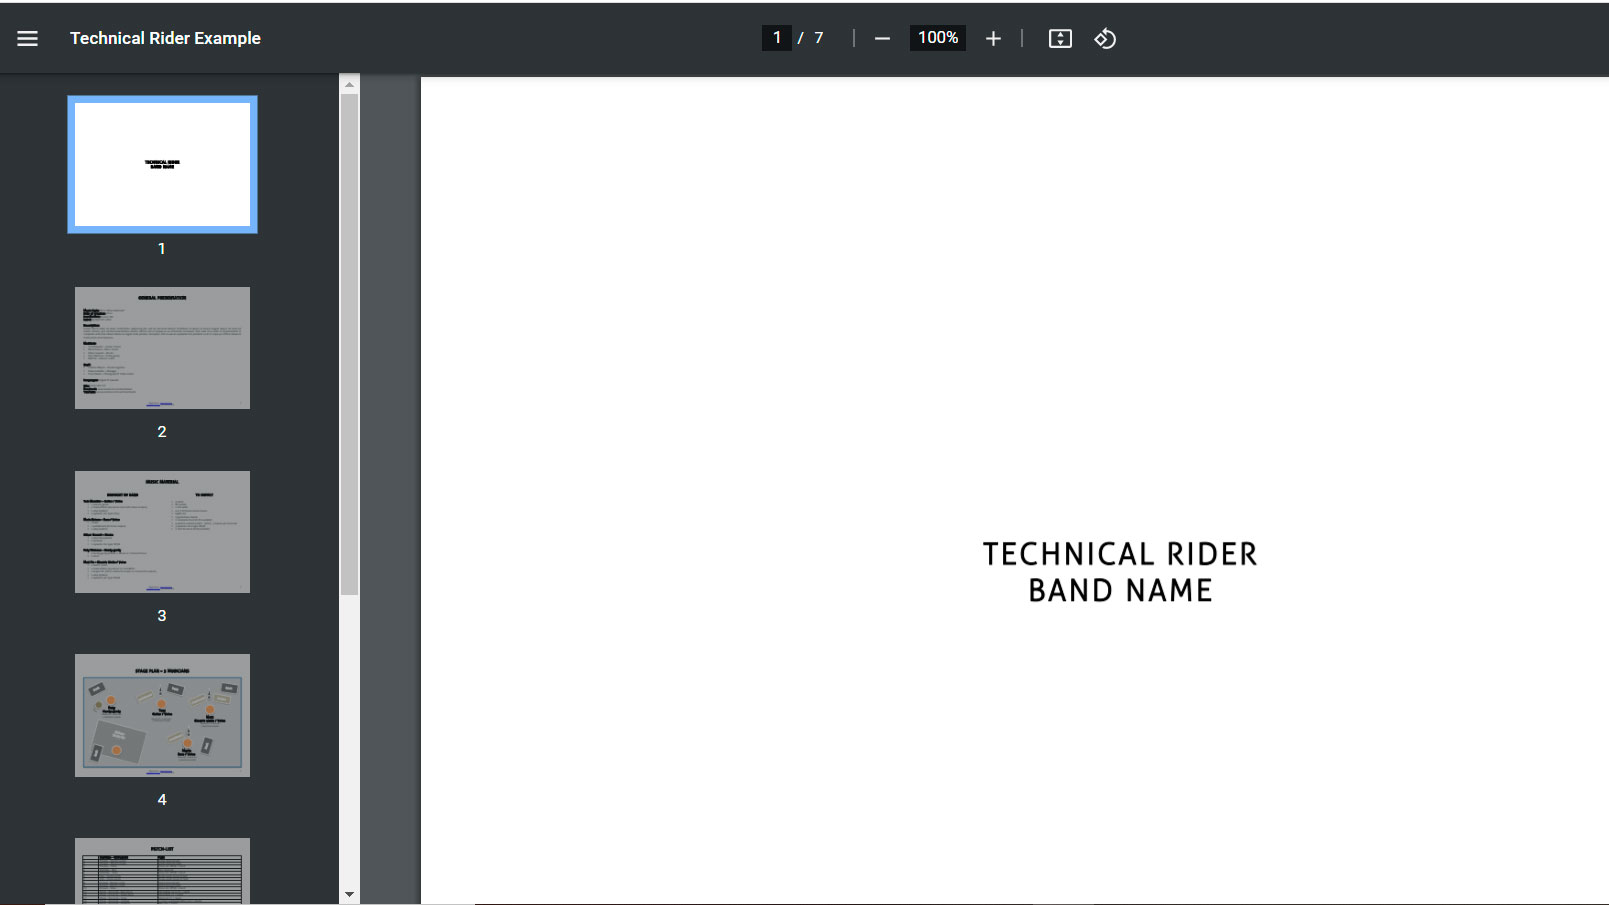Click the fit to page icon
The width and height of the screenshot is (1609, 905).
pyautogui.click(x=1060, y=38)
